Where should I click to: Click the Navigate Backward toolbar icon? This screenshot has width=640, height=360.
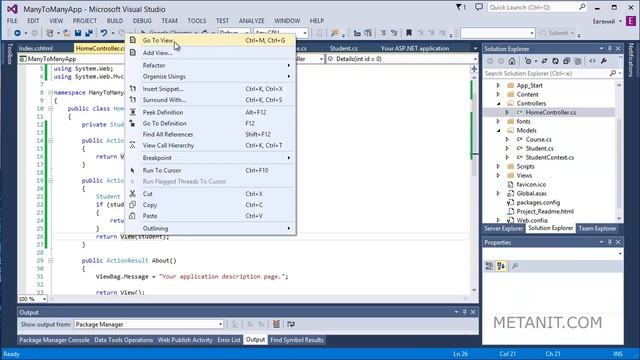click(17, 33)
